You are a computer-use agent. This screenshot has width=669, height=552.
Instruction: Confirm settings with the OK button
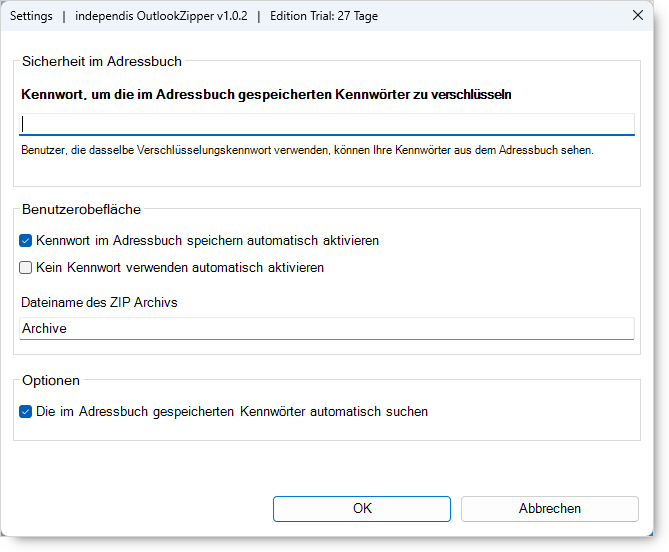pos(362,508)
